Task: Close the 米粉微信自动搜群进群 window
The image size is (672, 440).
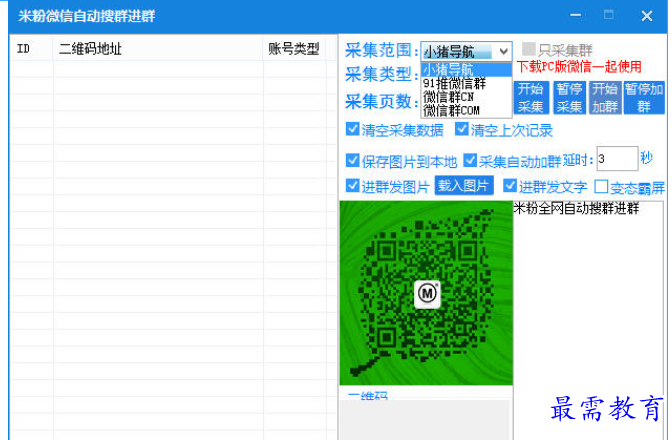Action: pyautogui.click(x=647, y=16)
